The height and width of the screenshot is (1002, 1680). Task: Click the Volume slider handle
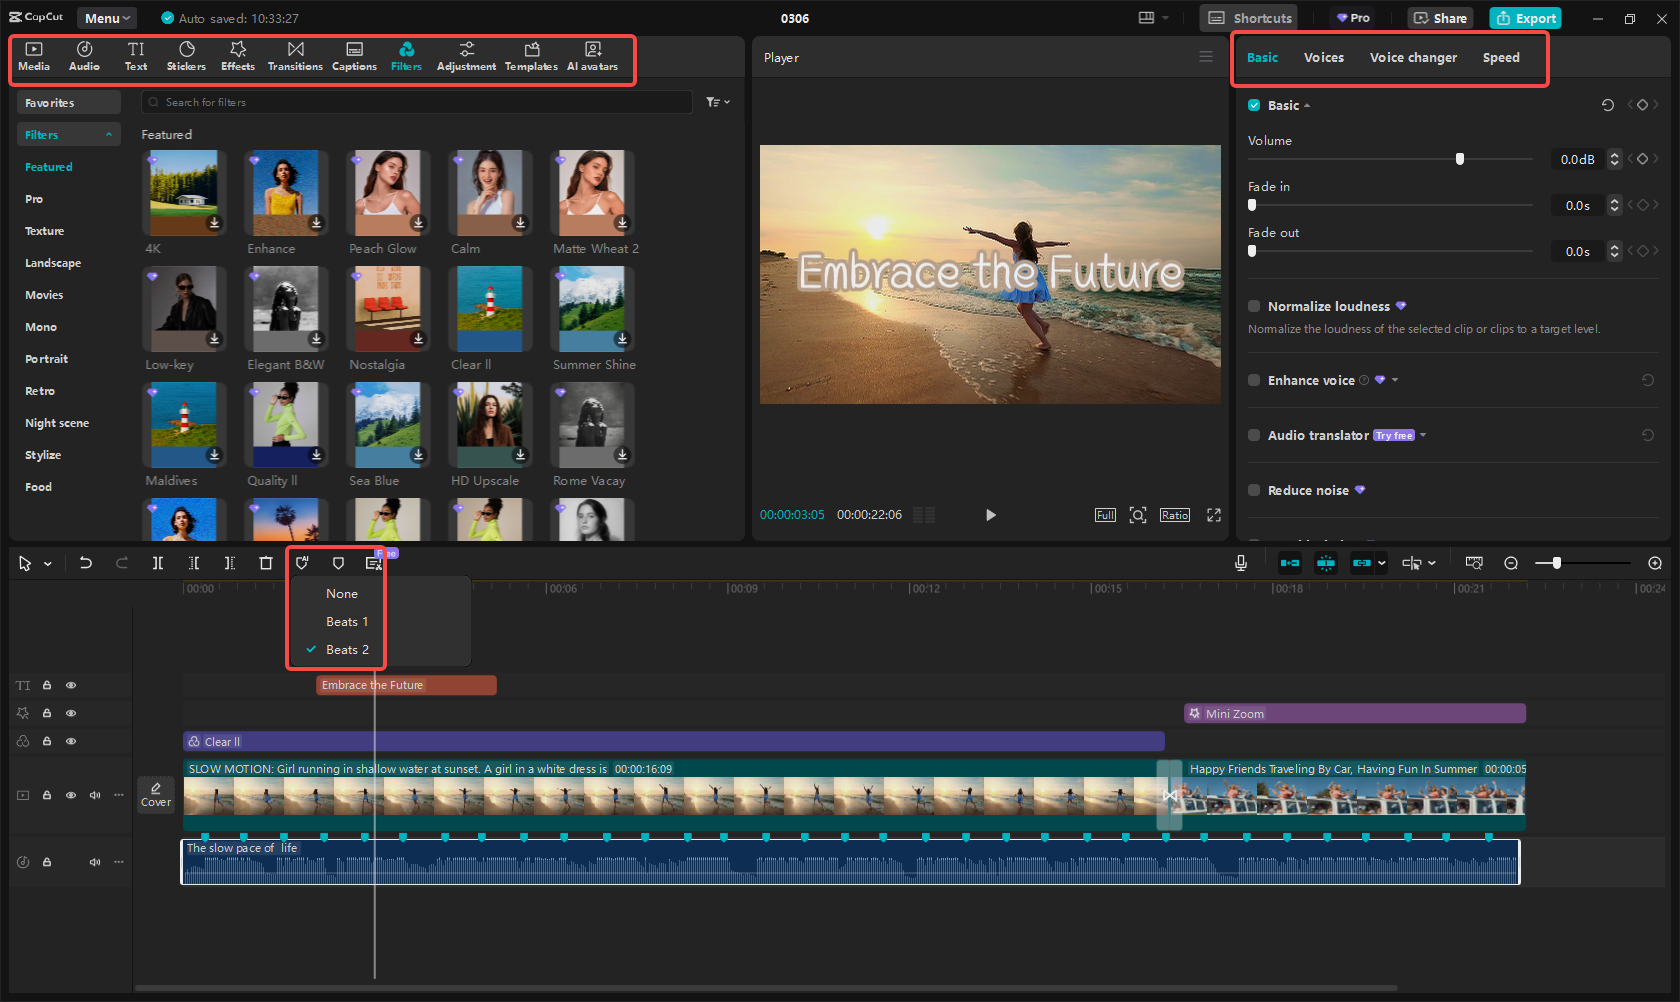1460,159
